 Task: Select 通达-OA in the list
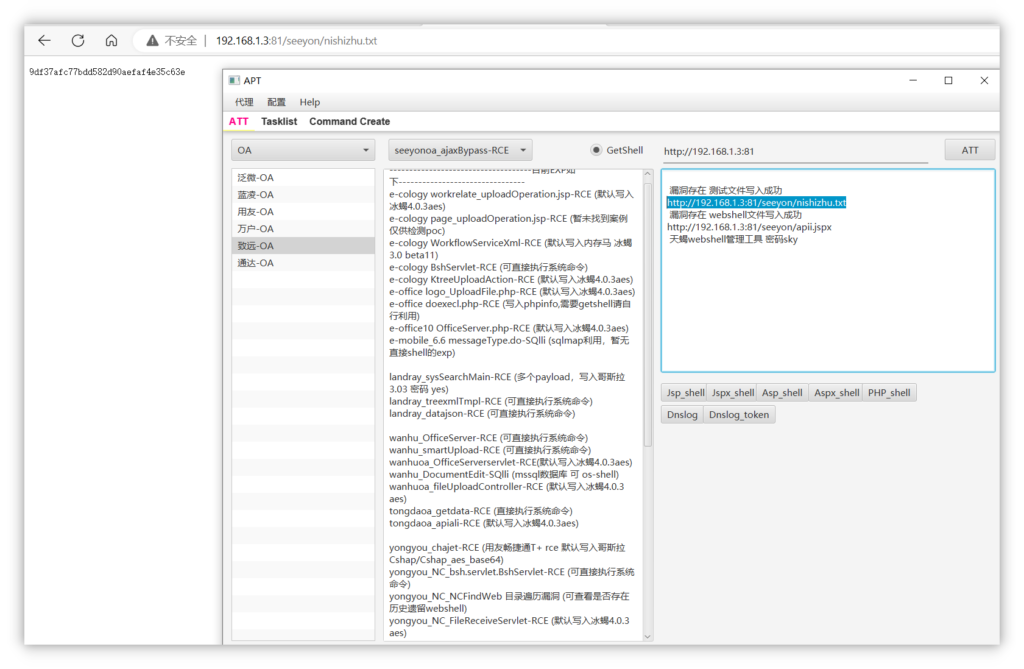click(303, 263)
